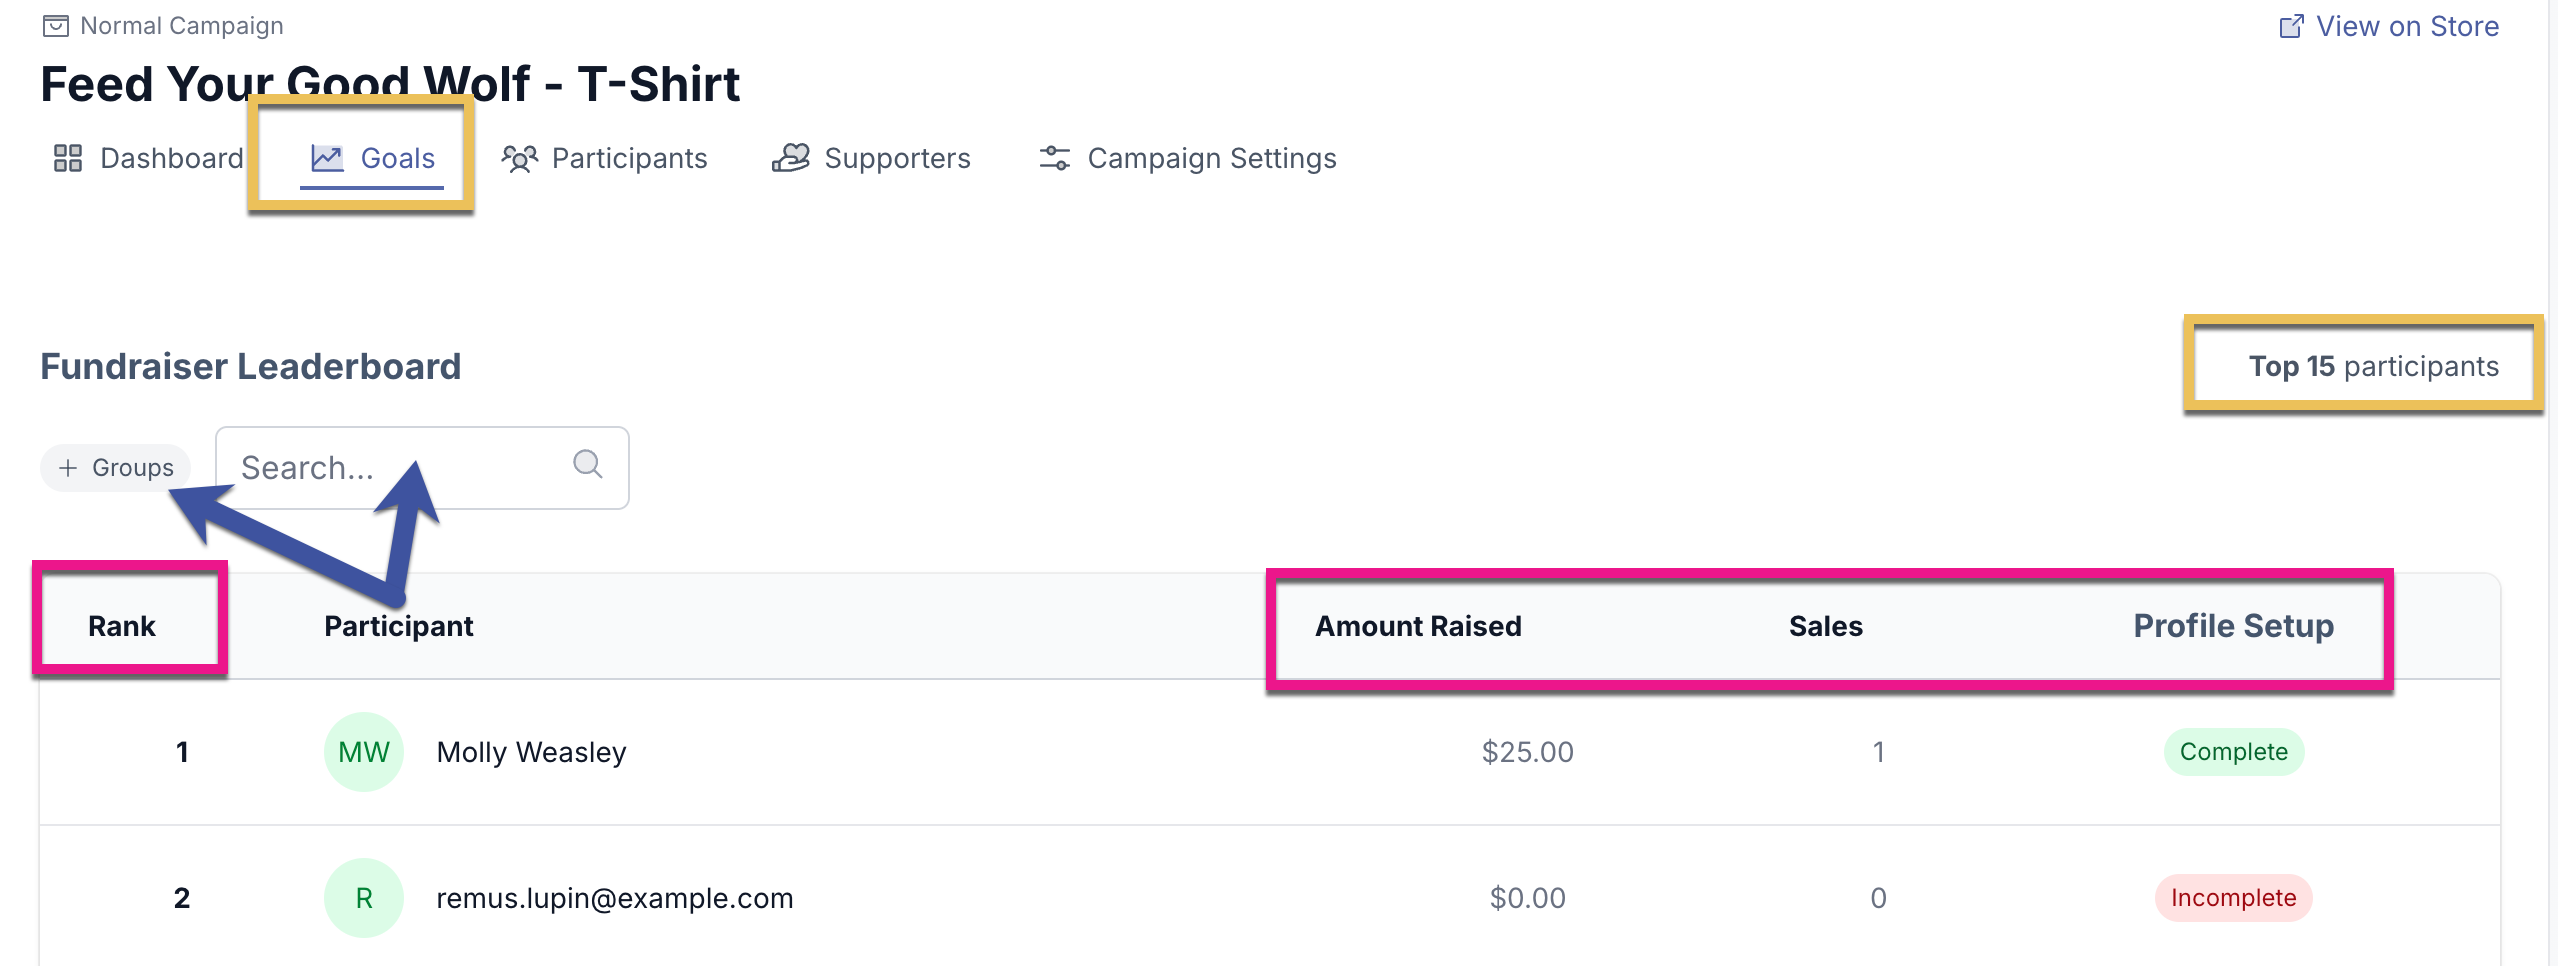
Task: Click the search magnifier icon
Action: point(588,464)
